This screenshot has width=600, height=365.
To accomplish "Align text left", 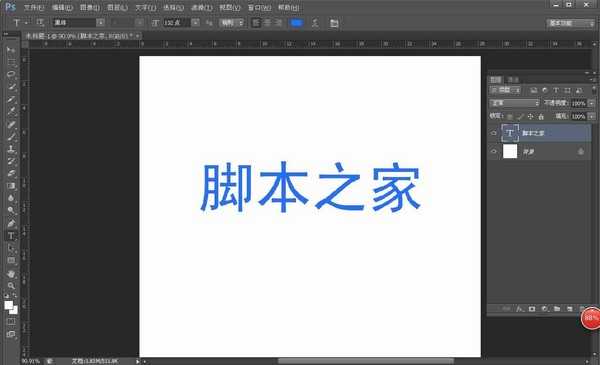I will point(256,23).
